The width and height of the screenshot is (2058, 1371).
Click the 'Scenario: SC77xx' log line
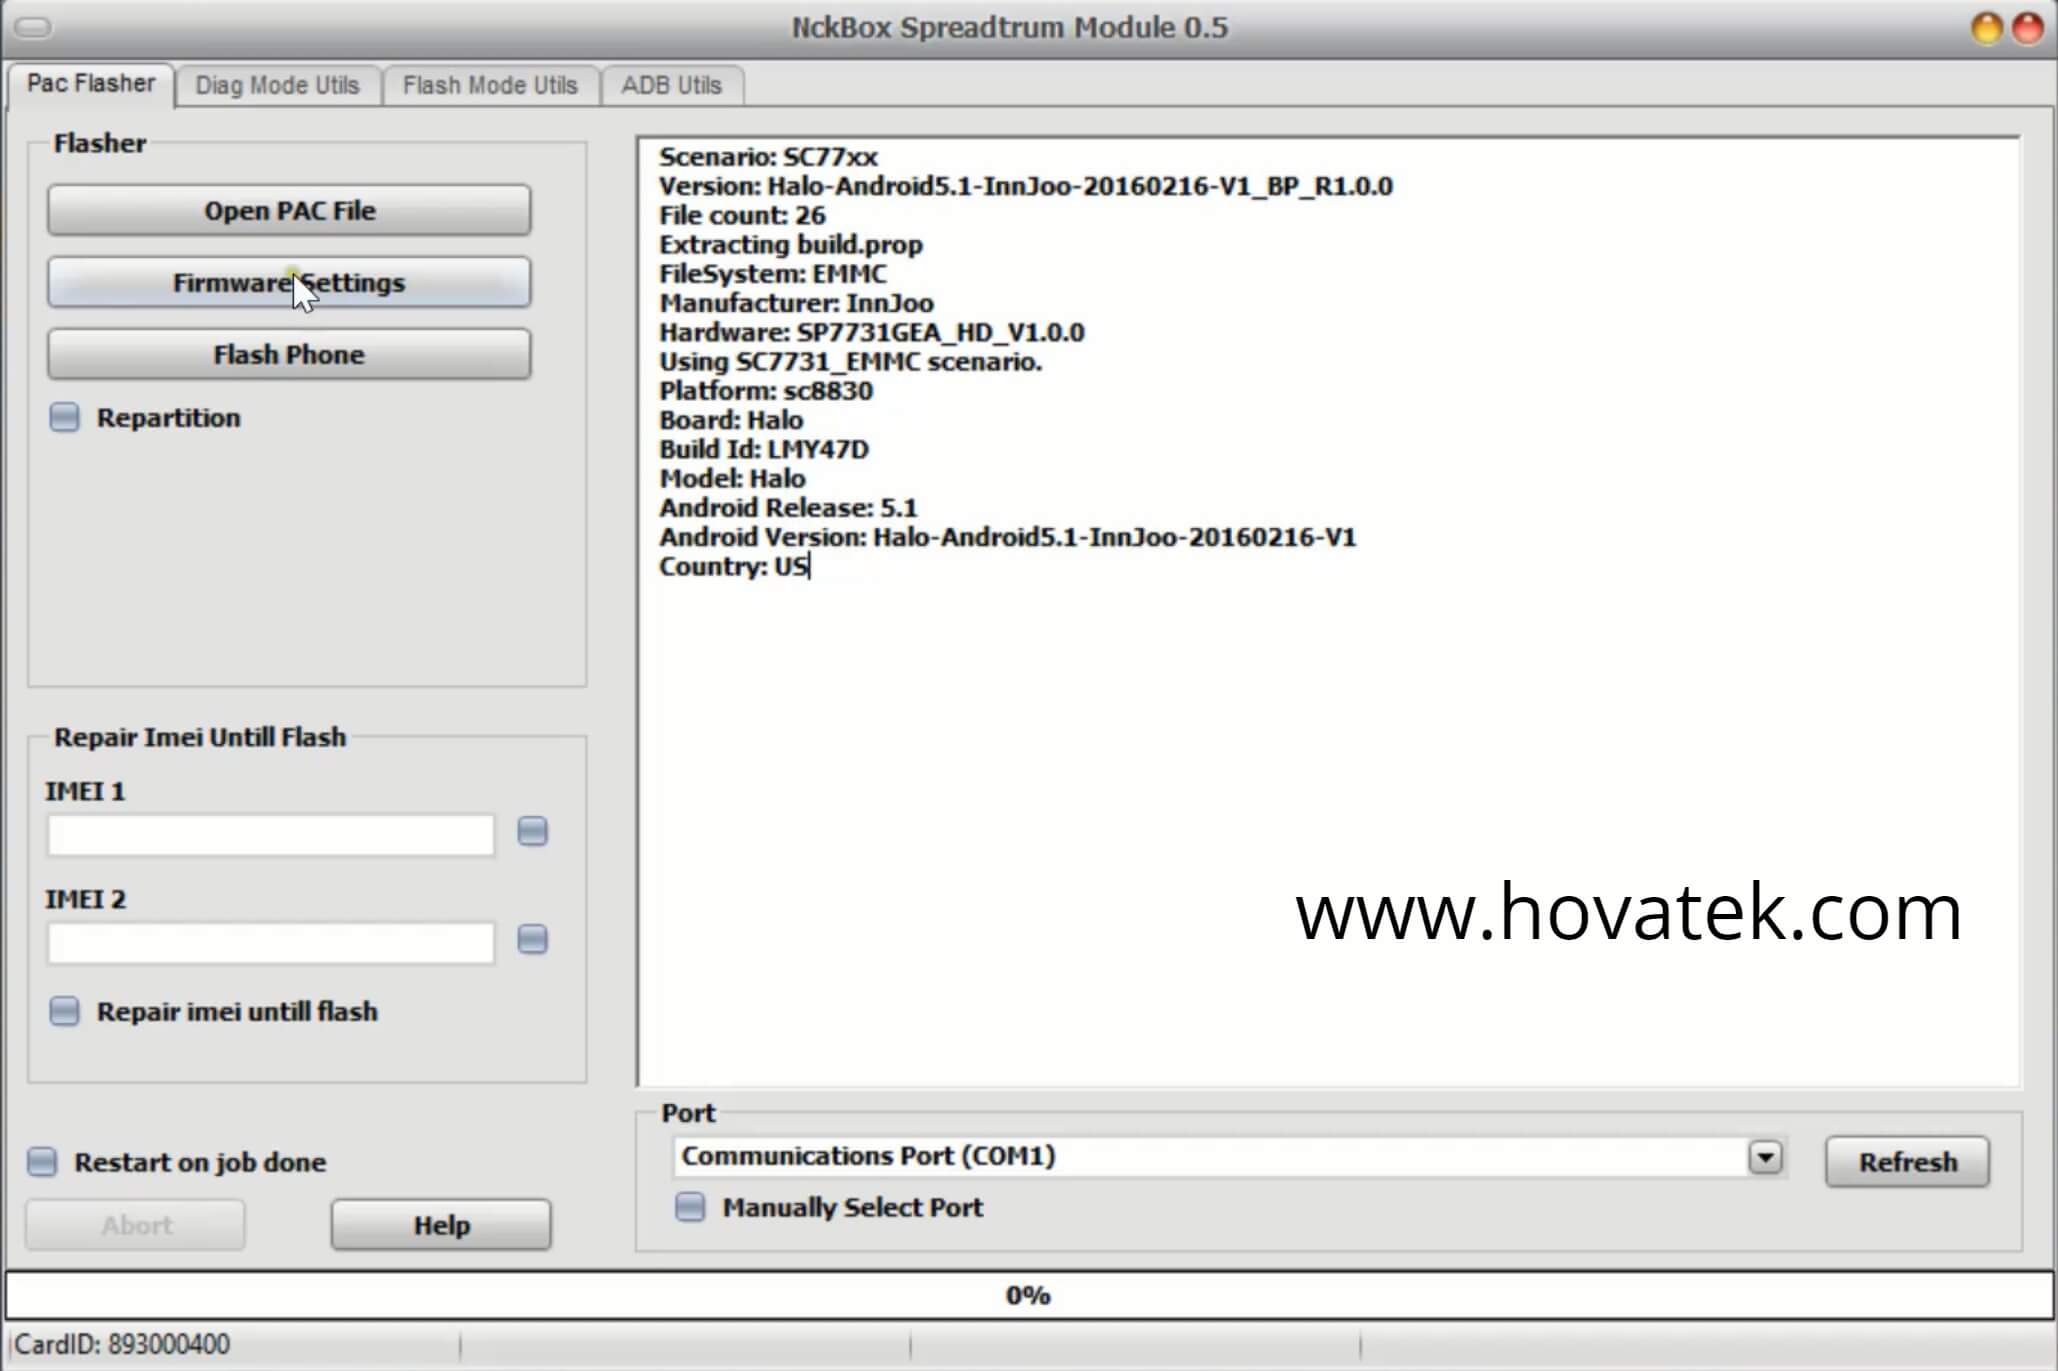(x=768, y=157)
